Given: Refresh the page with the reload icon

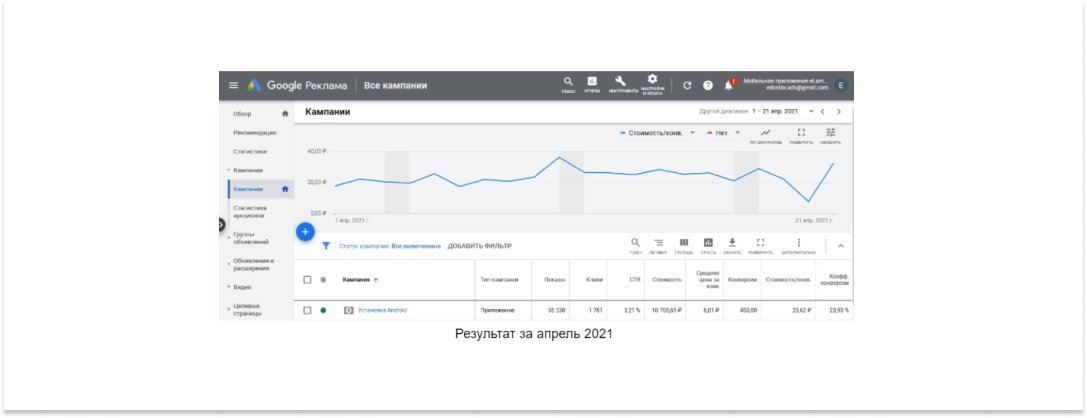Looking at the screenshot, I should [x=687, y=85].
